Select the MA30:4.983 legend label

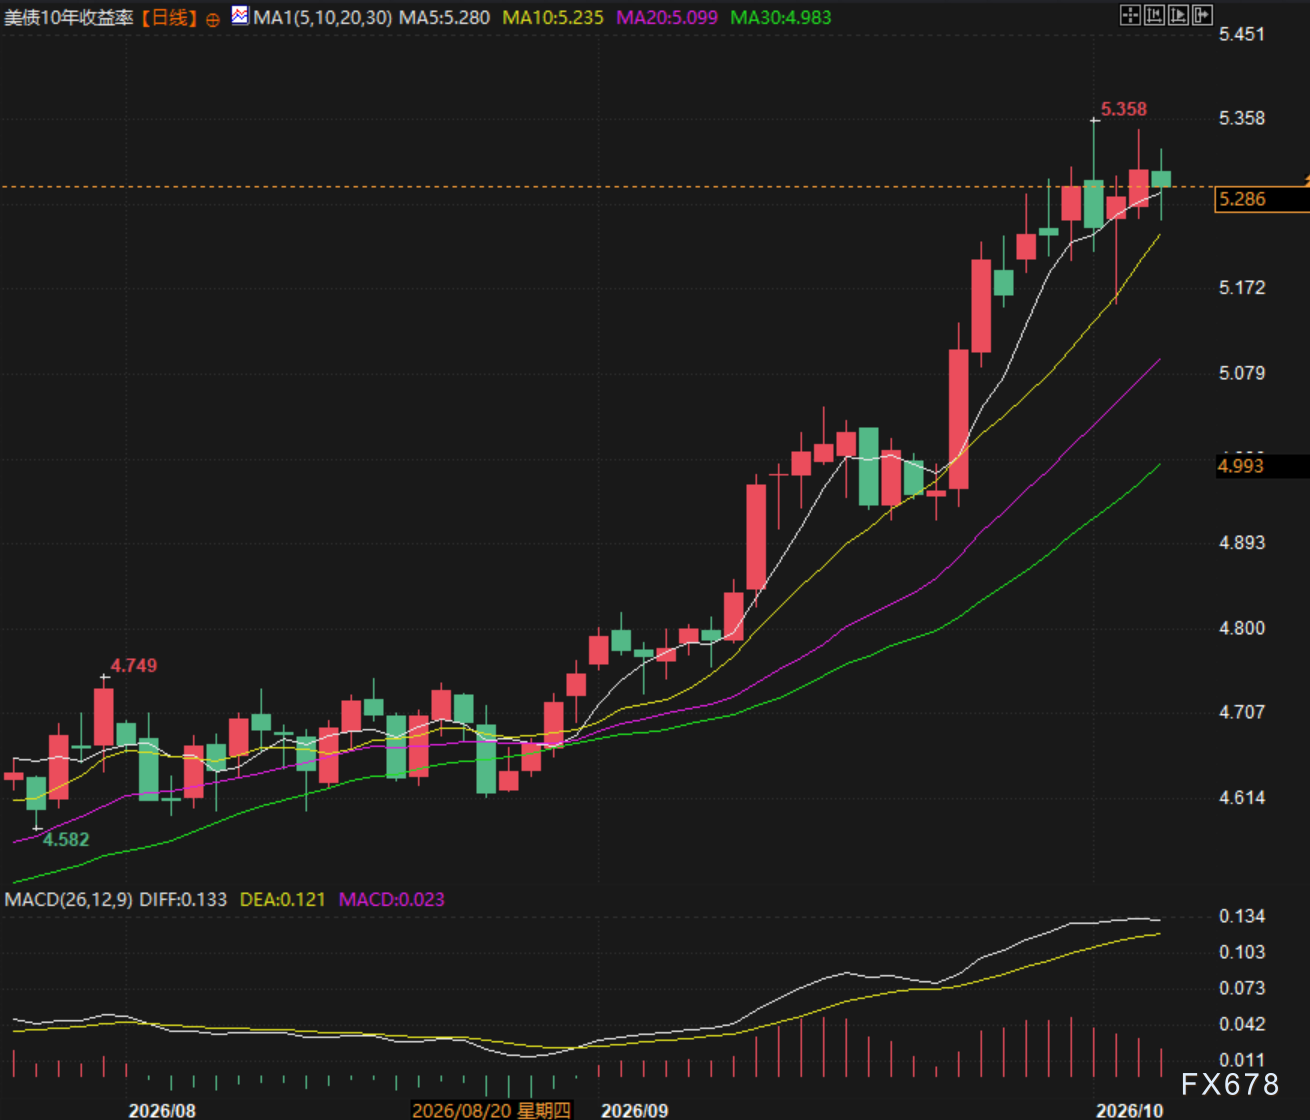click(780, 18)
